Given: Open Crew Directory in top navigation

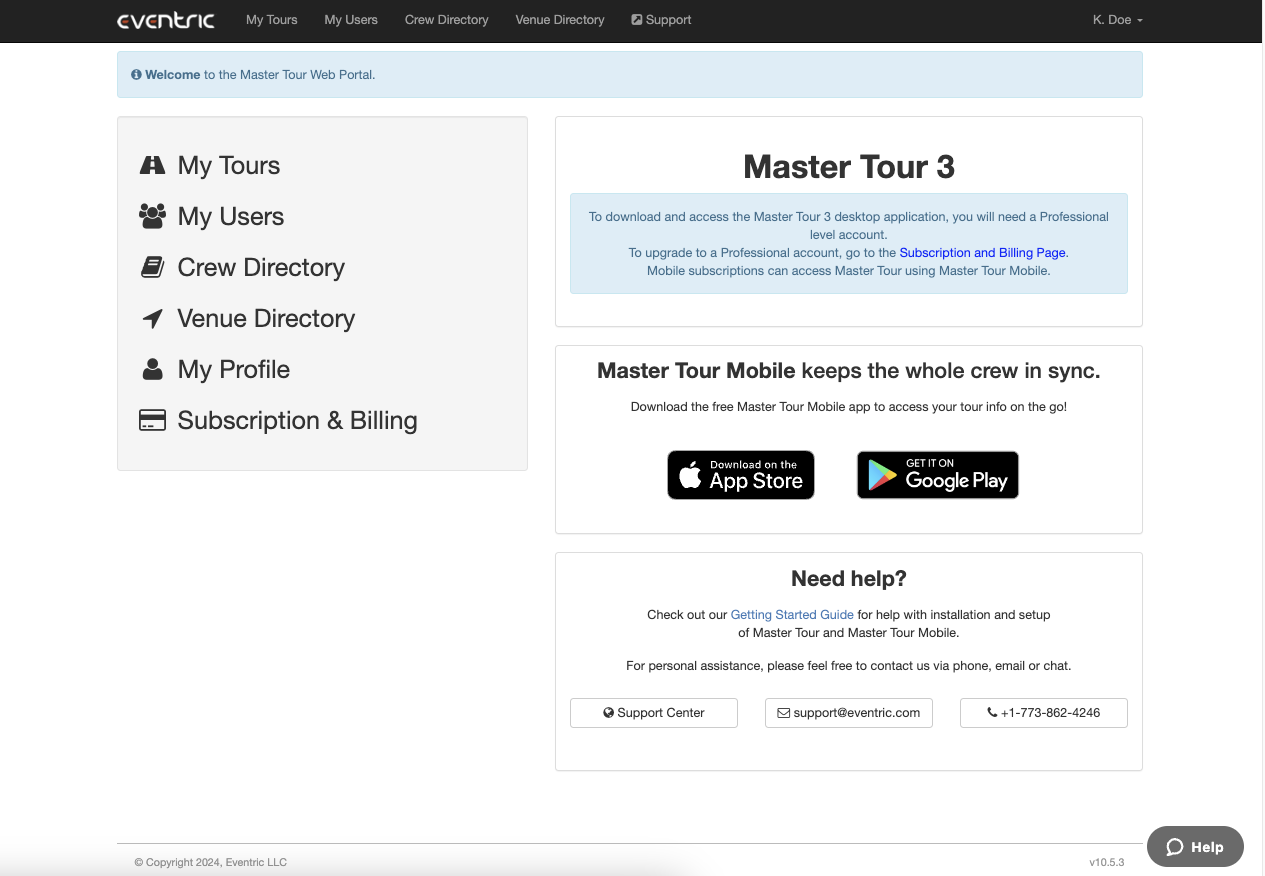Looking at the screenshot, I should click(447, 20).
